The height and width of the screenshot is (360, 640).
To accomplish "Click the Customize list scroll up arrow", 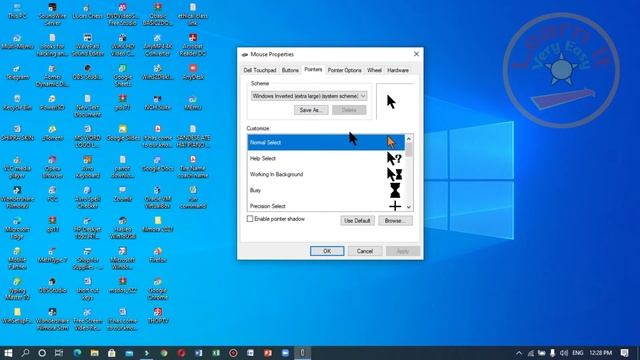I will click(x=409, y=139).
